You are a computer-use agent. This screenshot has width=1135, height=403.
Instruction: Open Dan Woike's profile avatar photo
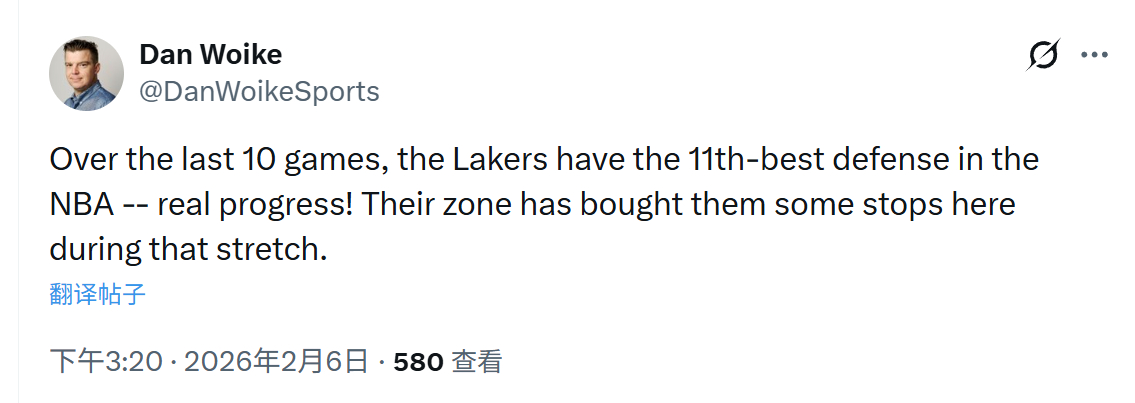click(87, 73)
